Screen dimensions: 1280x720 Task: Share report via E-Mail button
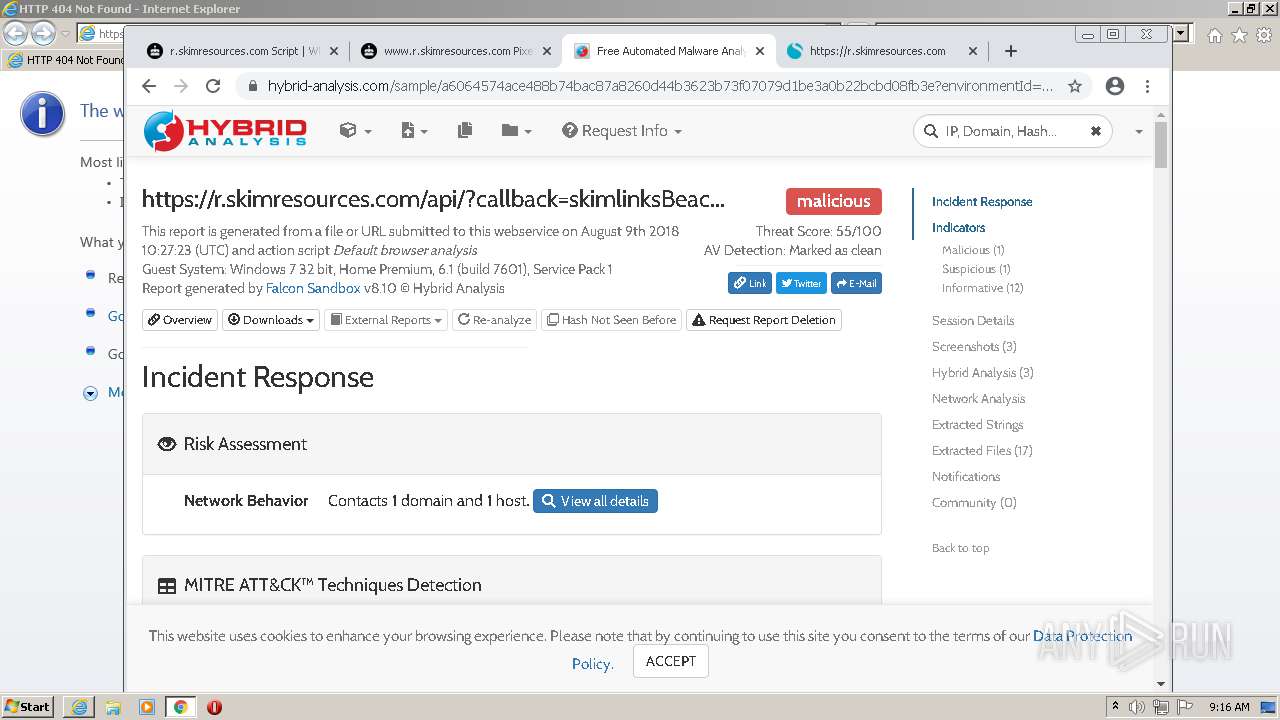[x=856, y=283]
